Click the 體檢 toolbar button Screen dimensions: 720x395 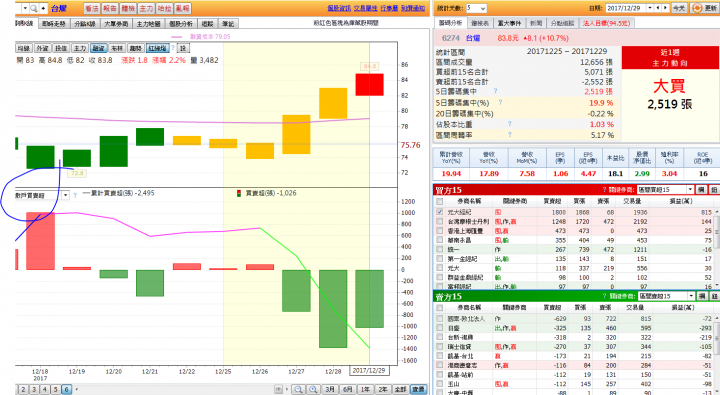click(x=128, y=8)
